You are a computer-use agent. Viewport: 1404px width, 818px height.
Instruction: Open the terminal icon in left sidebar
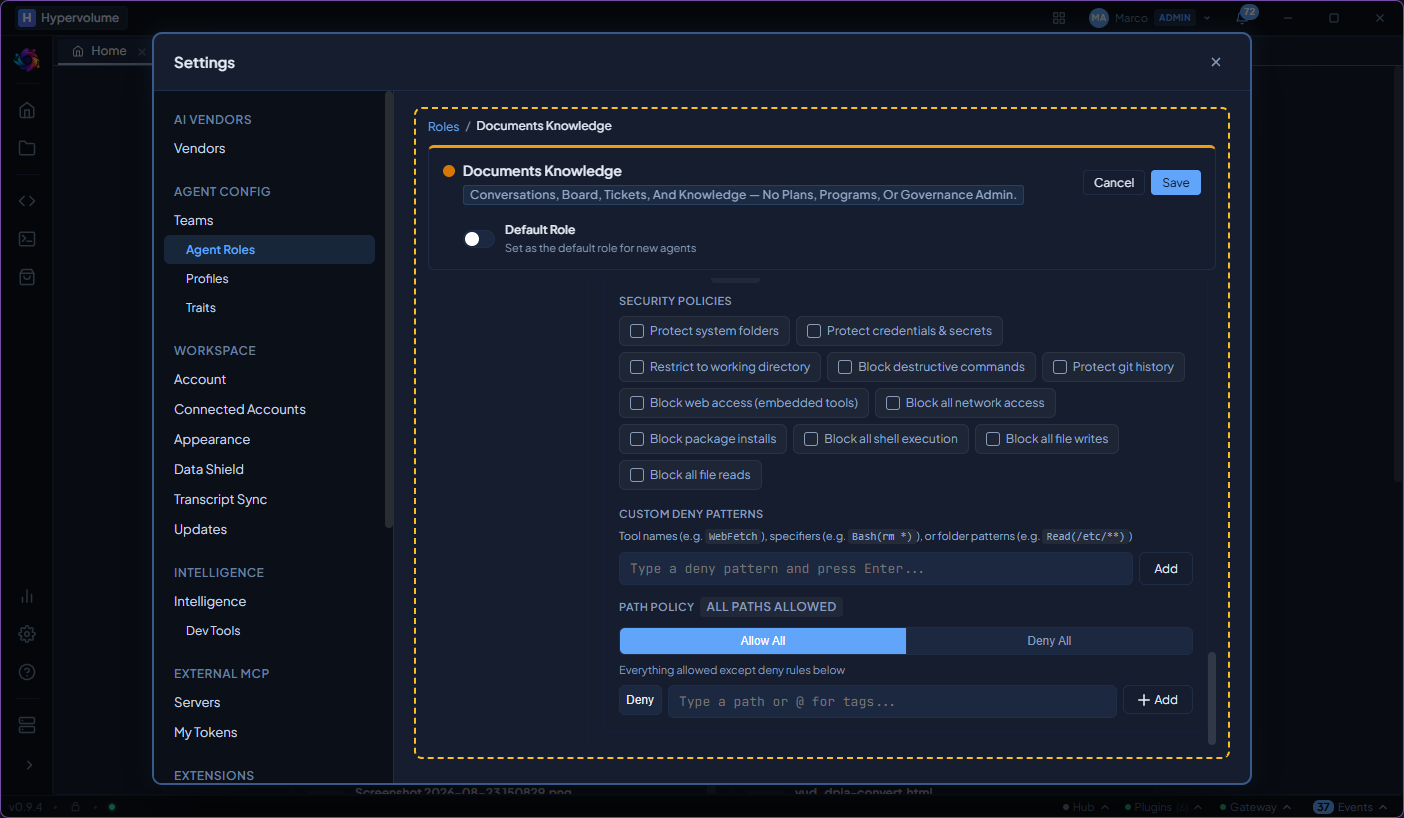coord(27,239)
